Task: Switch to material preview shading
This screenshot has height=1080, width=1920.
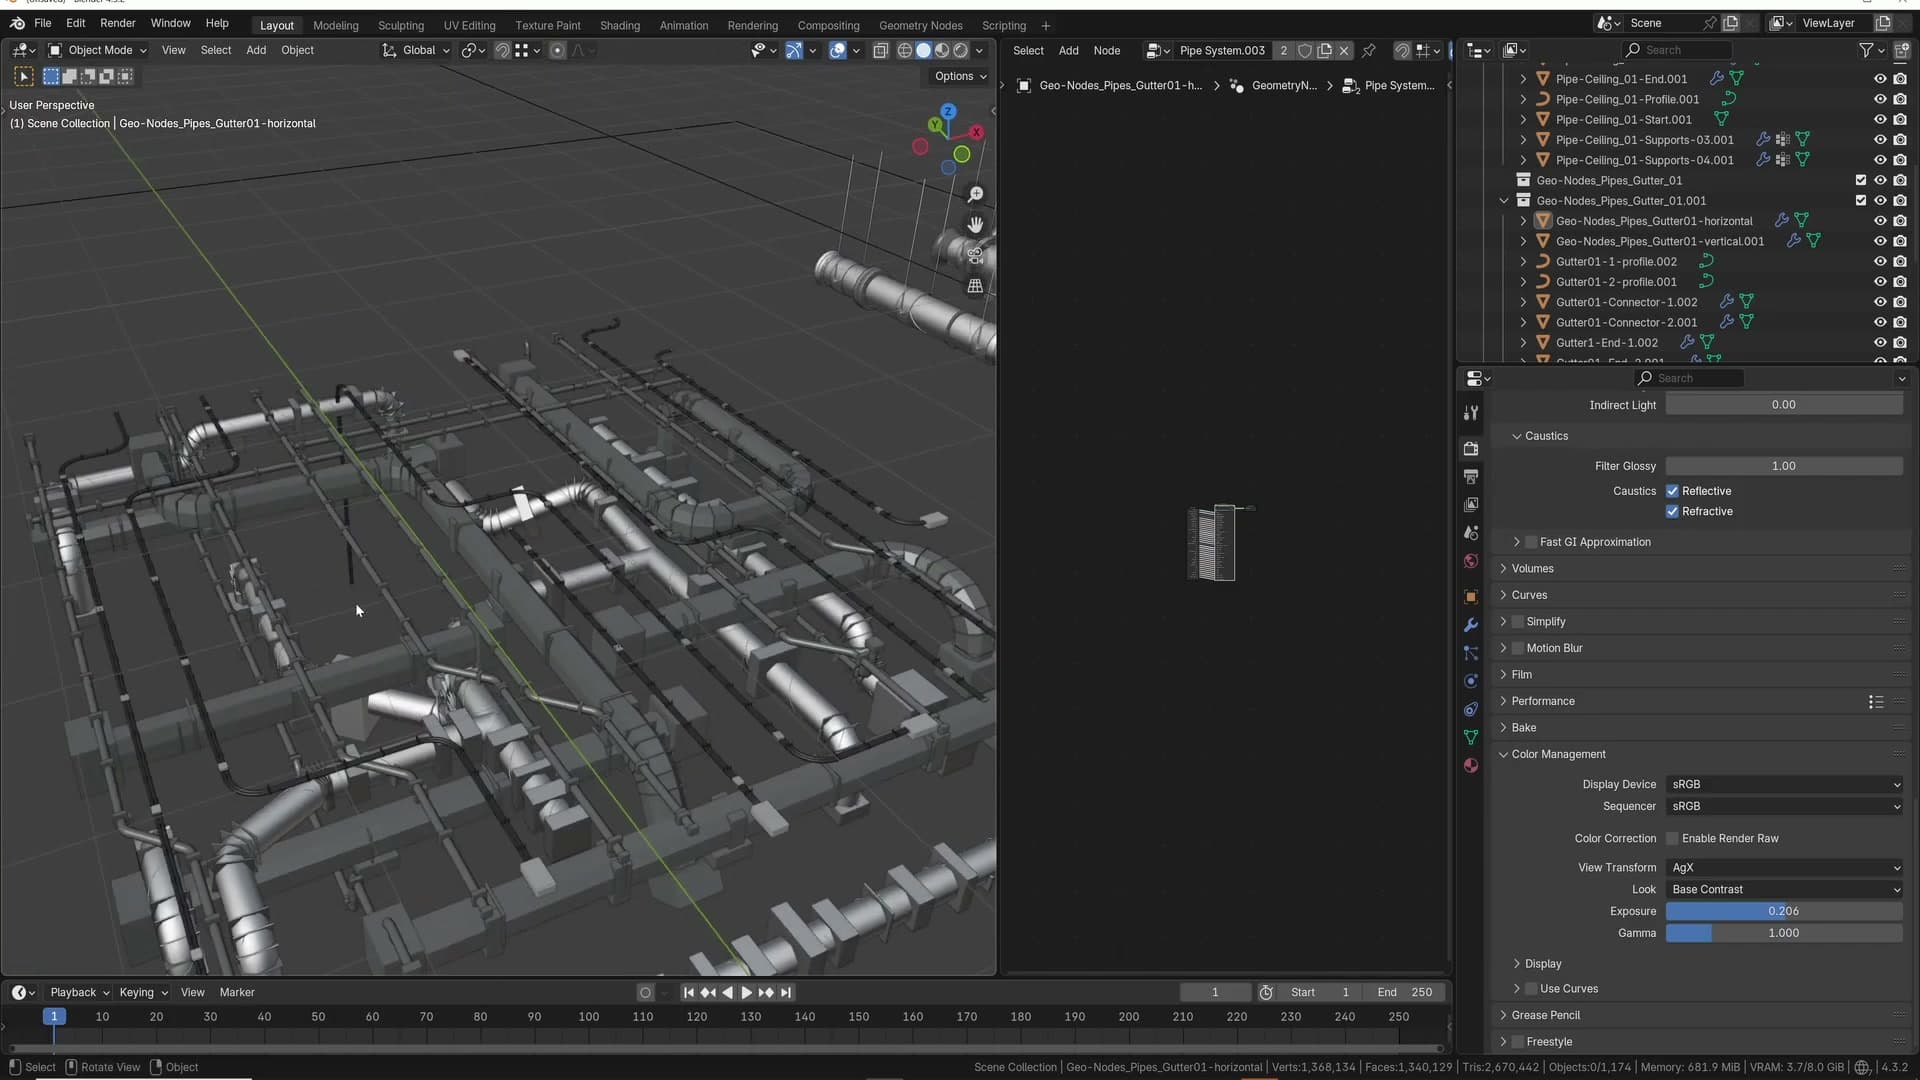Action: [x=942, y=50]
